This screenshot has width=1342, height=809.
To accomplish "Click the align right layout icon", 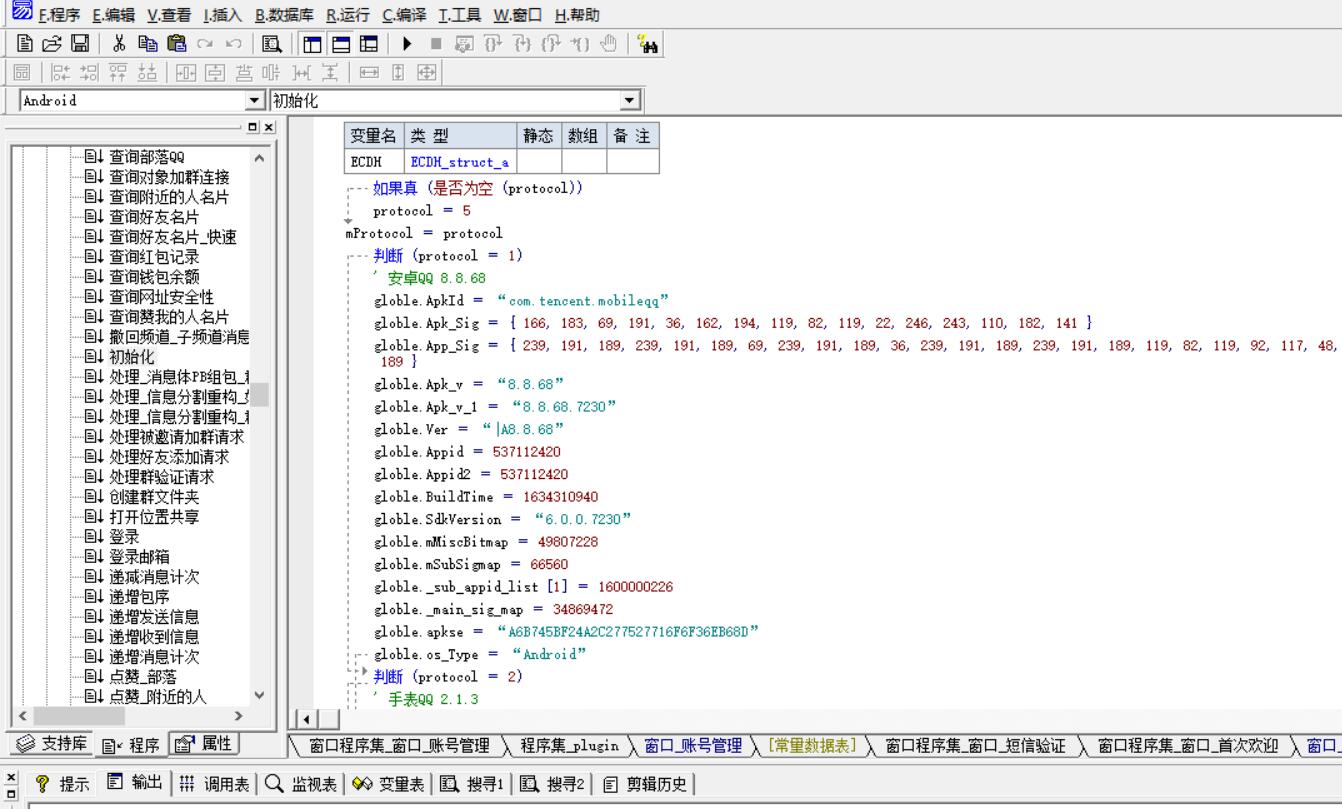I will pyautogui.click(x=90, y=72).
